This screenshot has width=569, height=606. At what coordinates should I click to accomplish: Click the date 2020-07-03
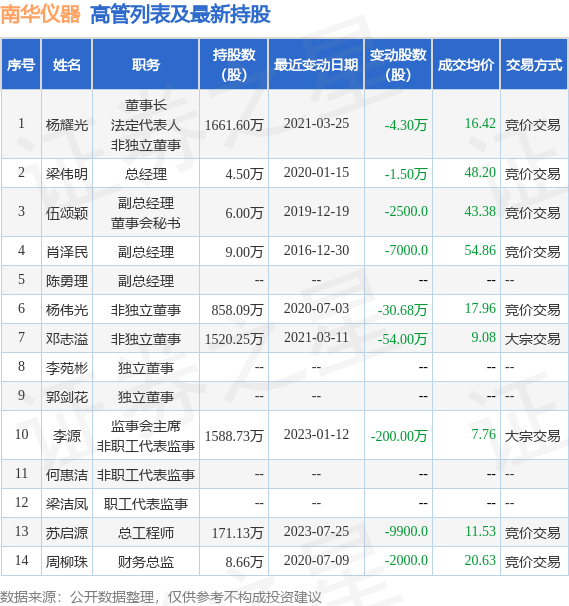coord(316,308)
